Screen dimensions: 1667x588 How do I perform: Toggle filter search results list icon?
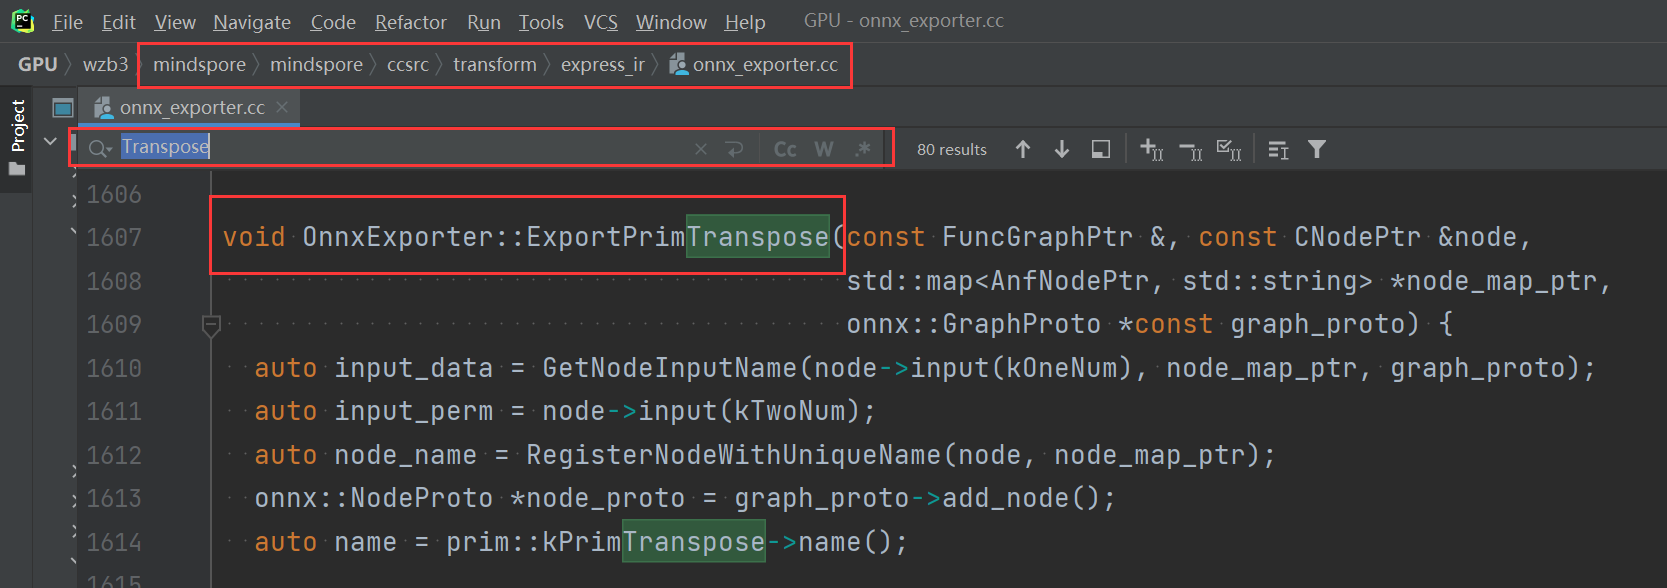pyautogui.click(x=1278, y=149)
